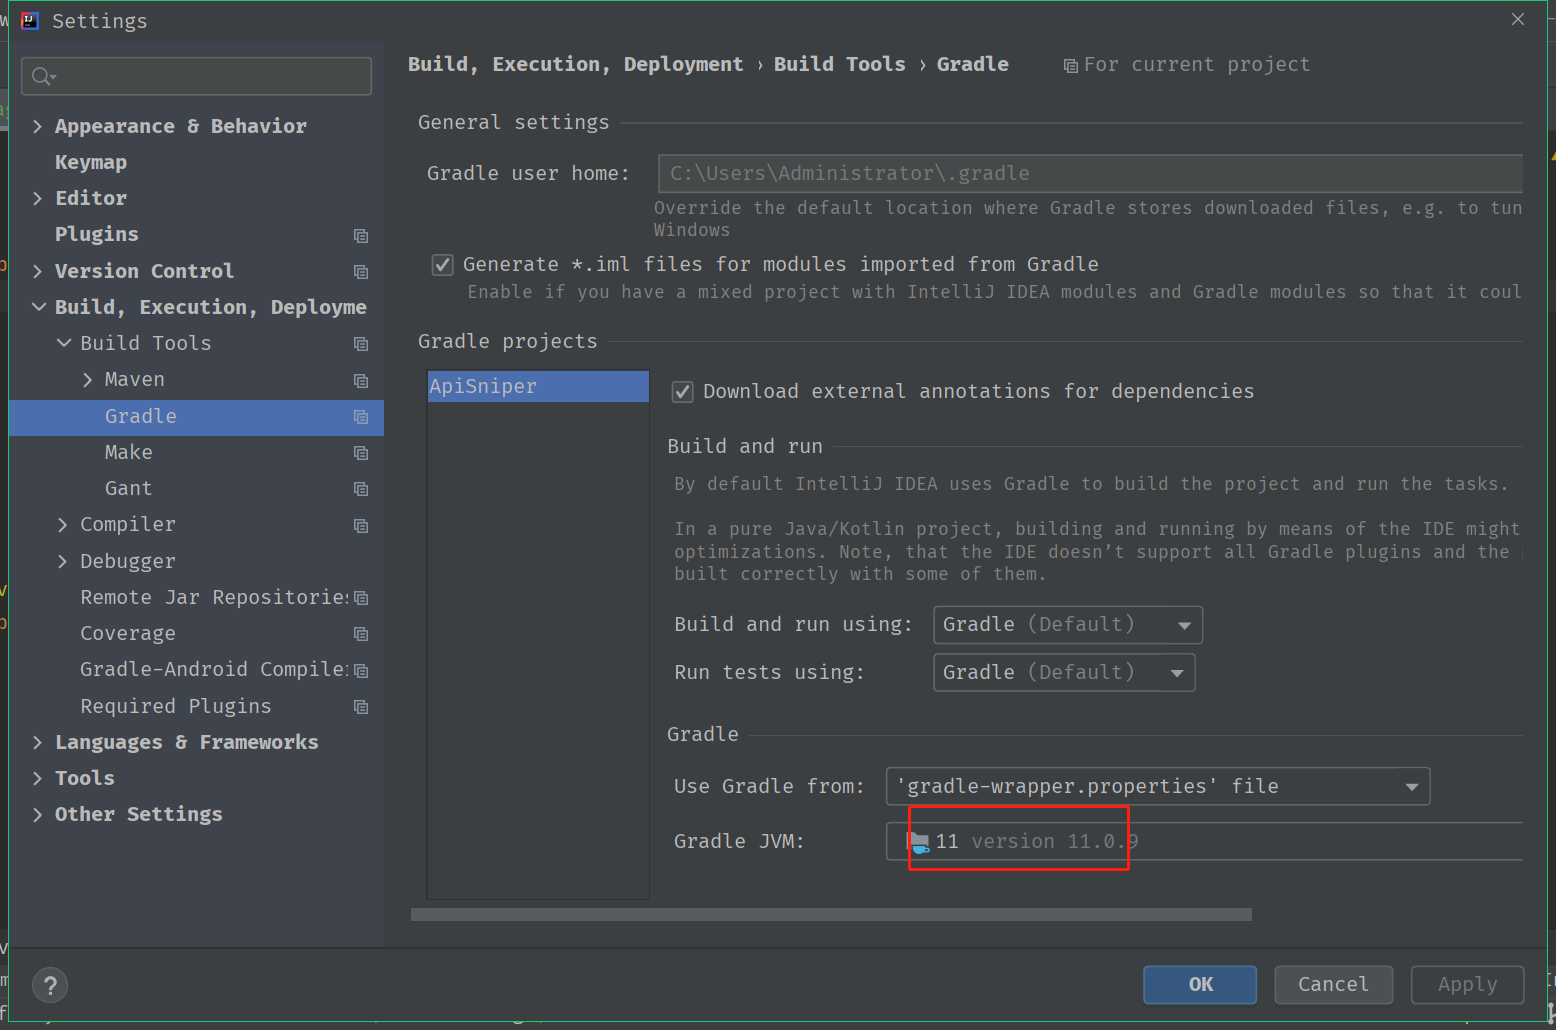Click the project-level icon next to Gant
Image resolution: width=1556 pixels, height=1030 pixels.
(361, 489)
